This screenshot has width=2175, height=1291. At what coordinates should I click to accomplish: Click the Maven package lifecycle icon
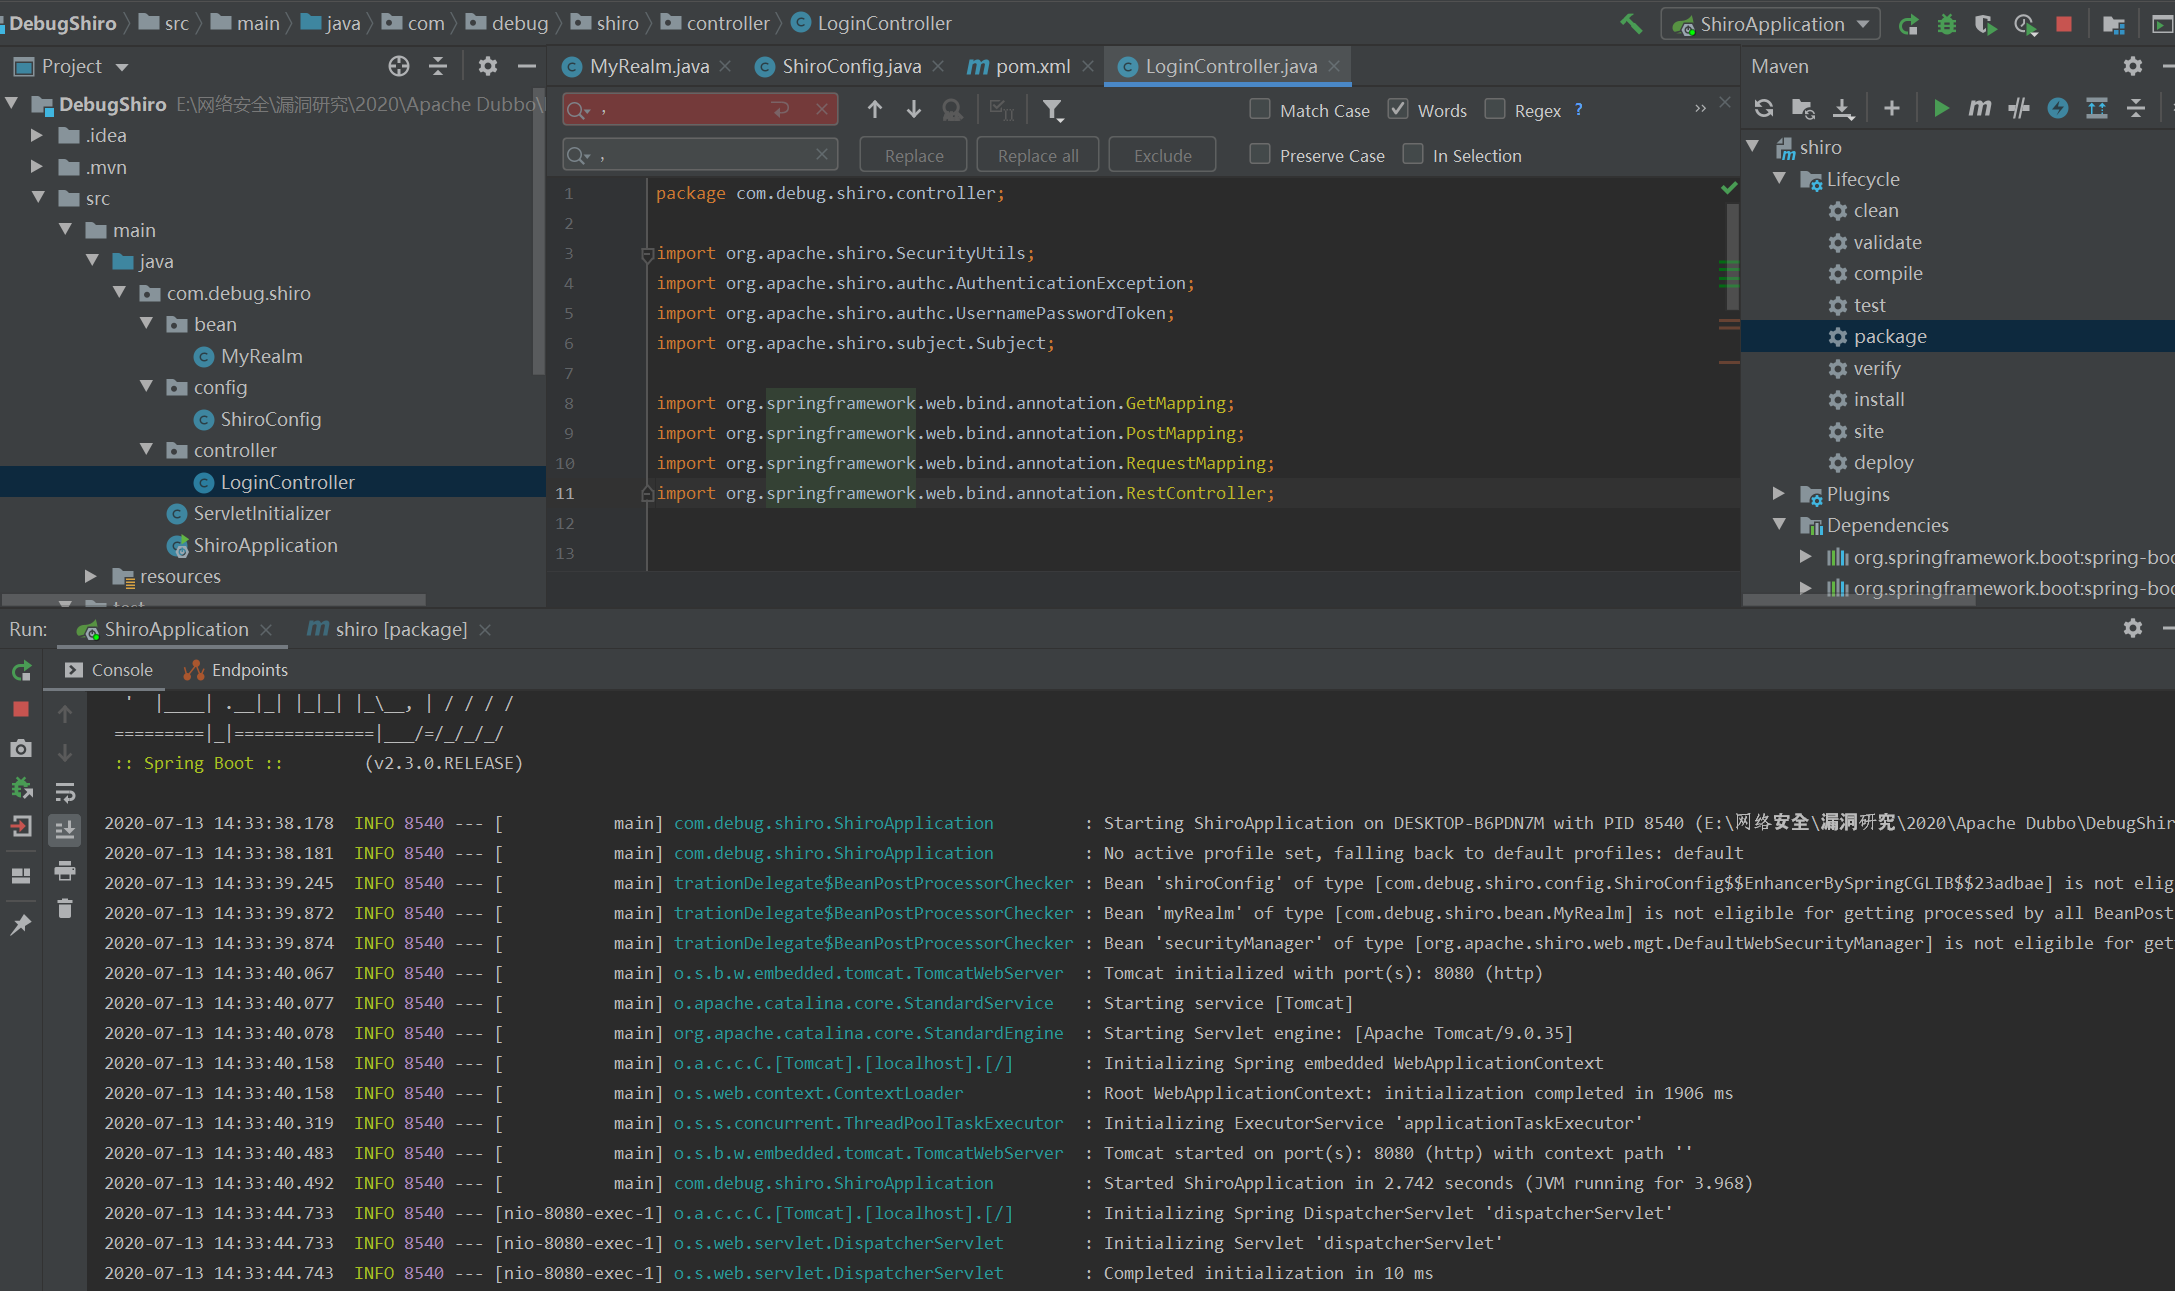tap(1839, 337)
